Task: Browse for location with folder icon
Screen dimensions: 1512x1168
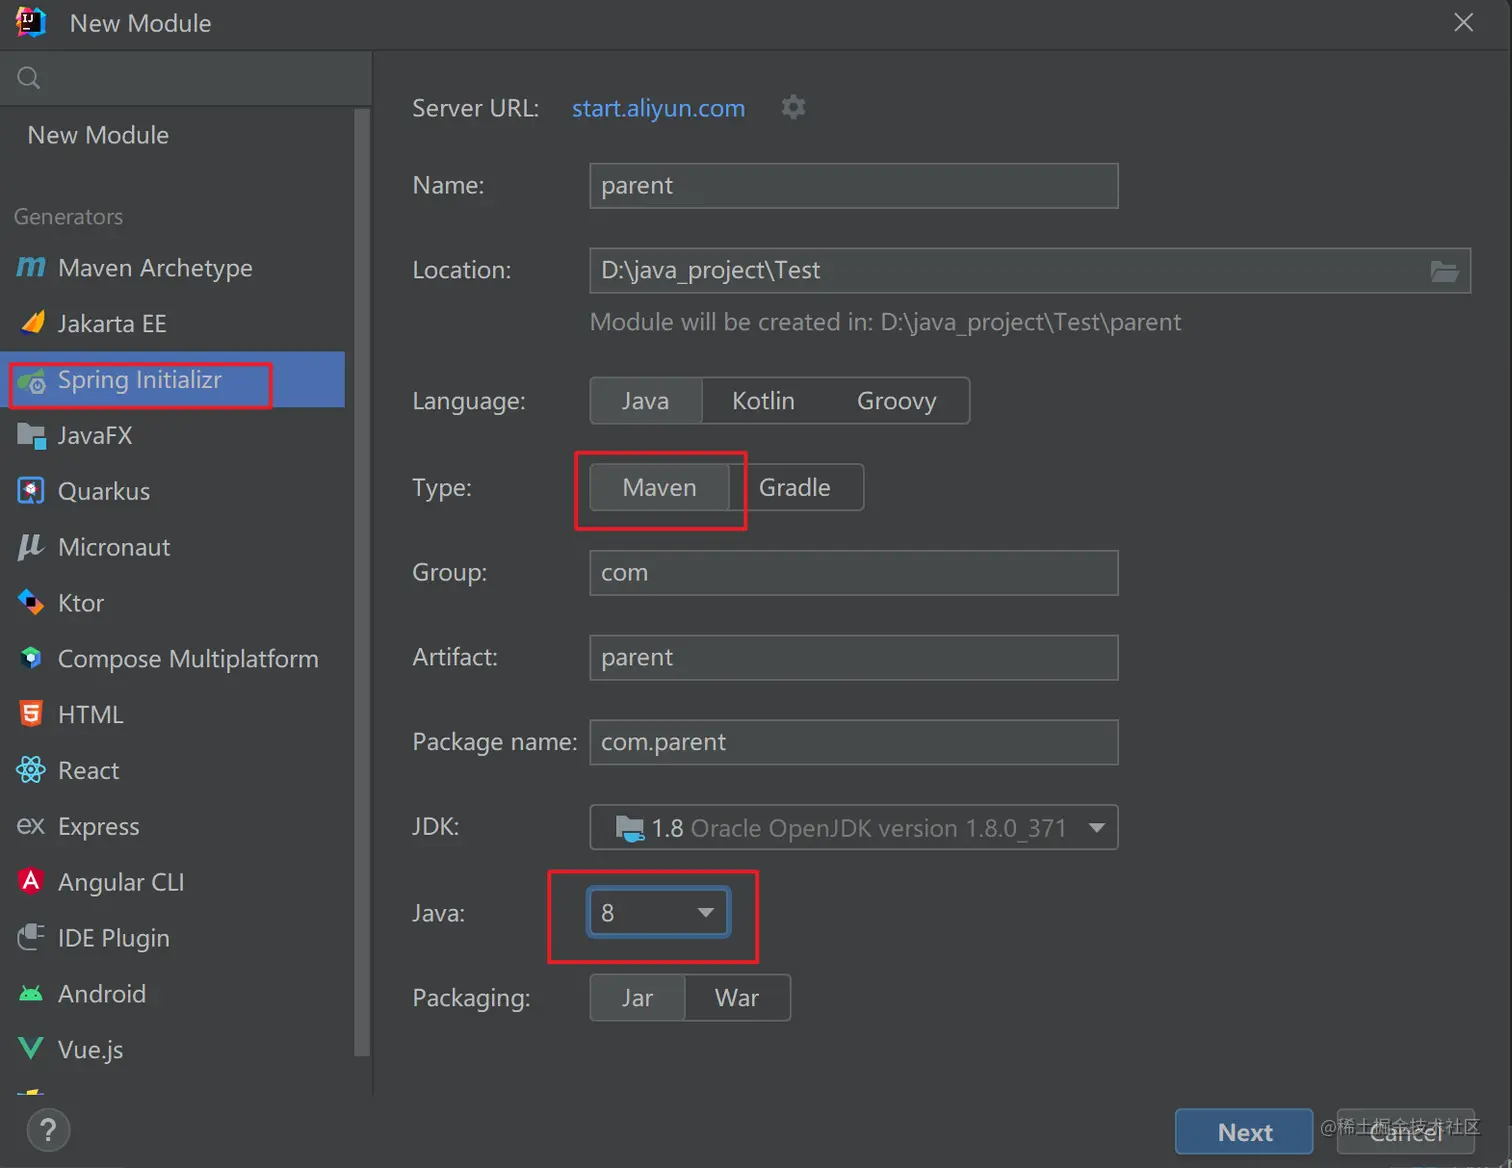Action: (x=1444, y=271)
